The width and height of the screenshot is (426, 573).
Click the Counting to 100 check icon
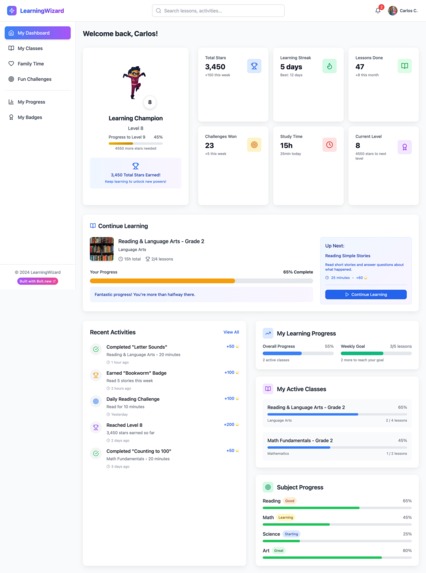tap(96, 454)
